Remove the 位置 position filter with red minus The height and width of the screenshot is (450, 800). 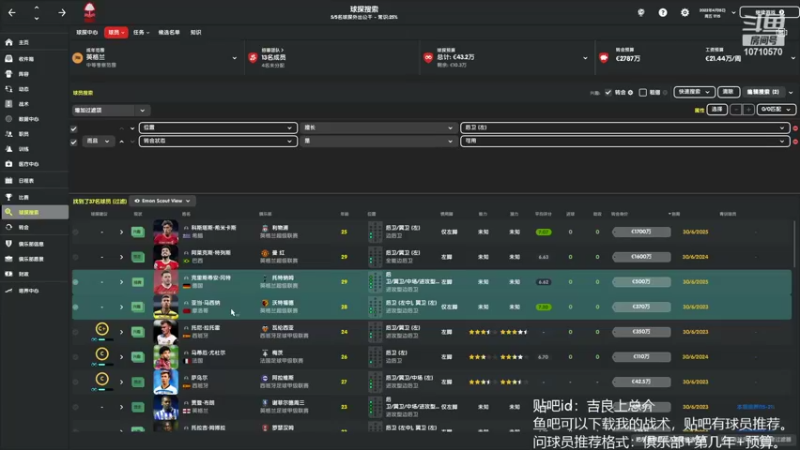[x=795, y=128]
